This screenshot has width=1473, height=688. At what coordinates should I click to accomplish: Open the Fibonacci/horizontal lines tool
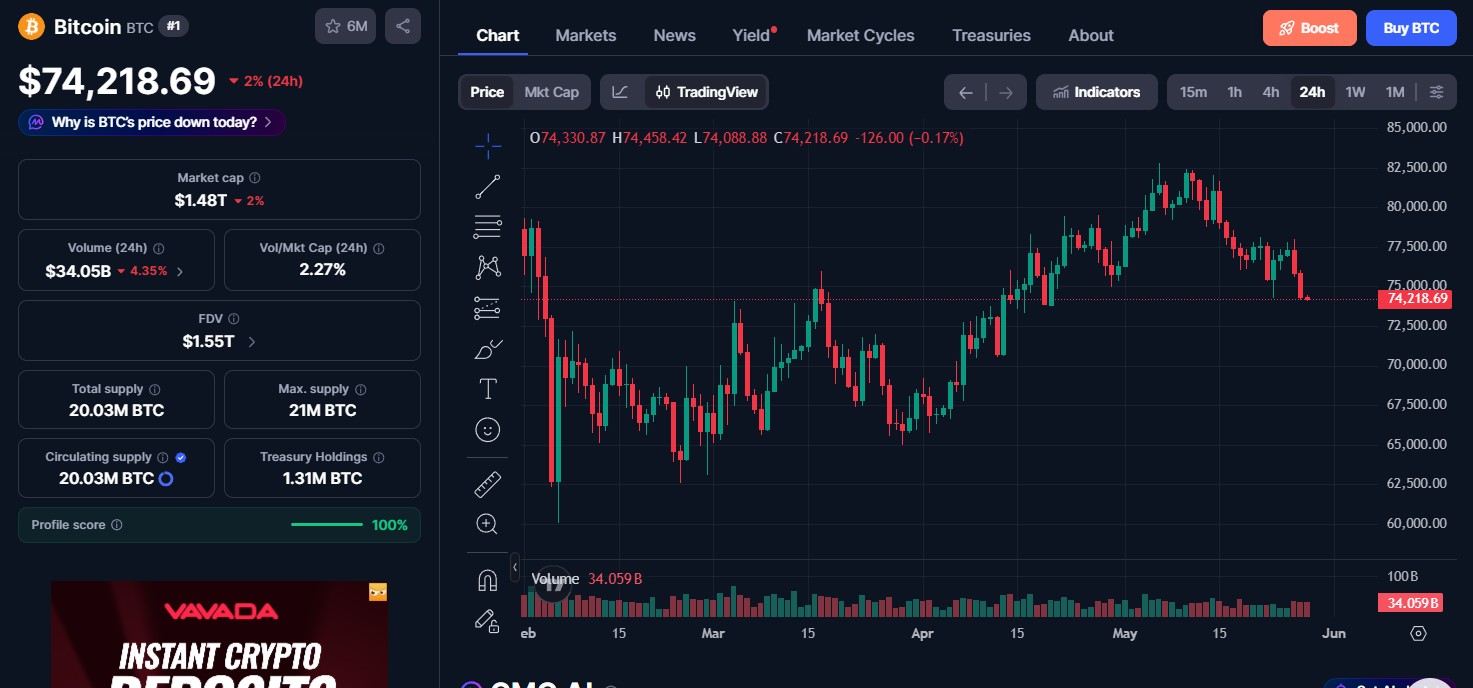pyautogui.click(x=488, y=227)
